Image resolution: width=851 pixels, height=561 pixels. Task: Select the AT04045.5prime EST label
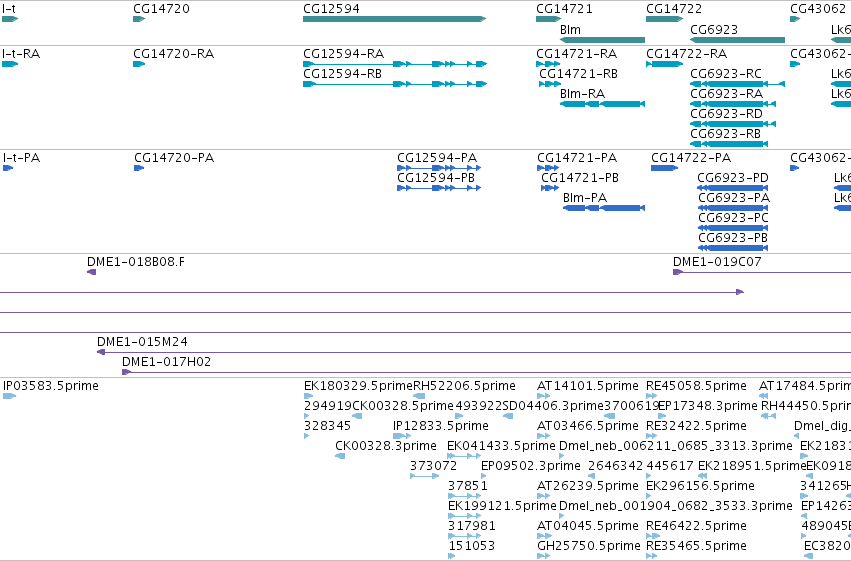click(588, 526)
